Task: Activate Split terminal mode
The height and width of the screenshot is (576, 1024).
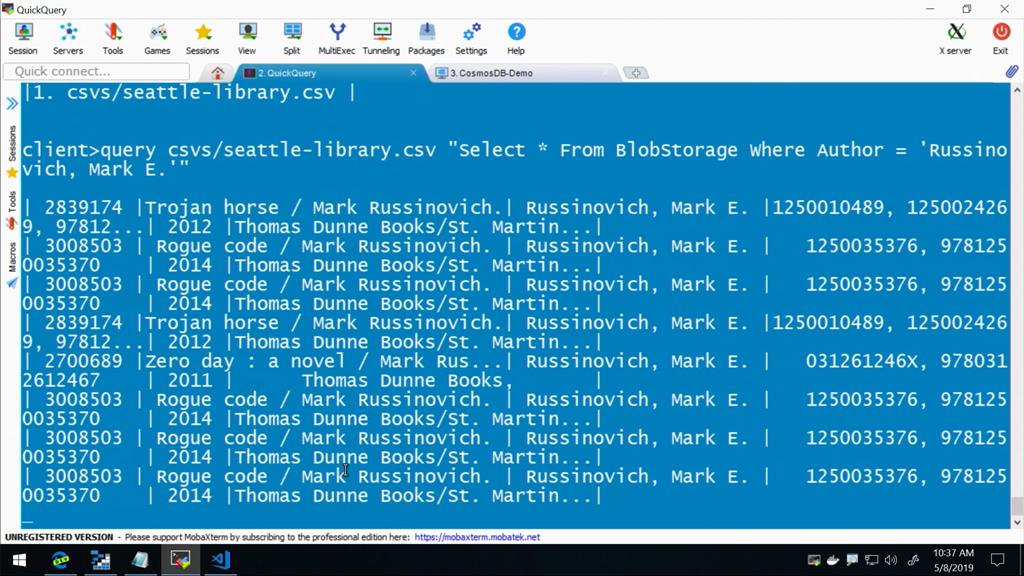Action: point(292,39)
